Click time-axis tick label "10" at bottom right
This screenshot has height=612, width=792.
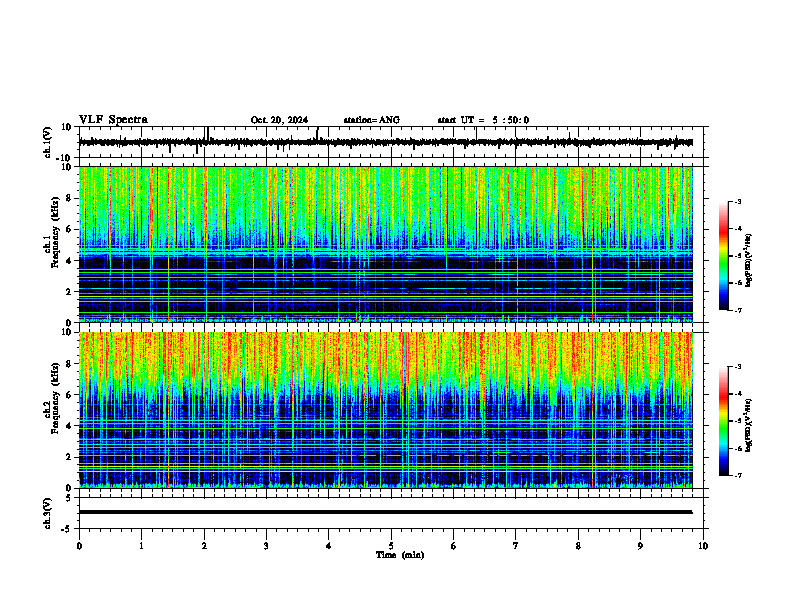click(703, 546)
